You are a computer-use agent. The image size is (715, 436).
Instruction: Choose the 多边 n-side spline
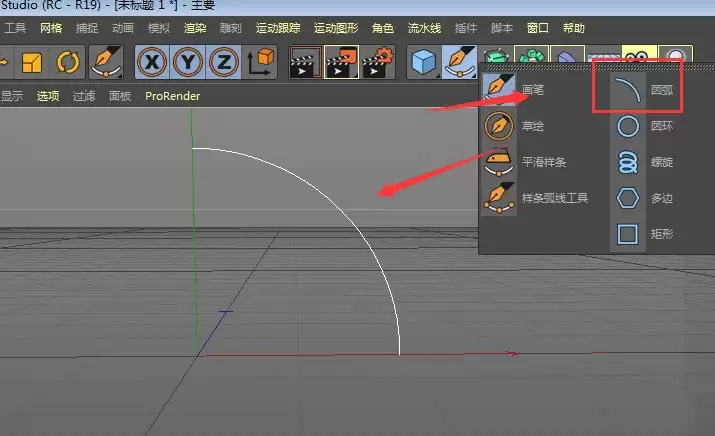pos(643,198)
